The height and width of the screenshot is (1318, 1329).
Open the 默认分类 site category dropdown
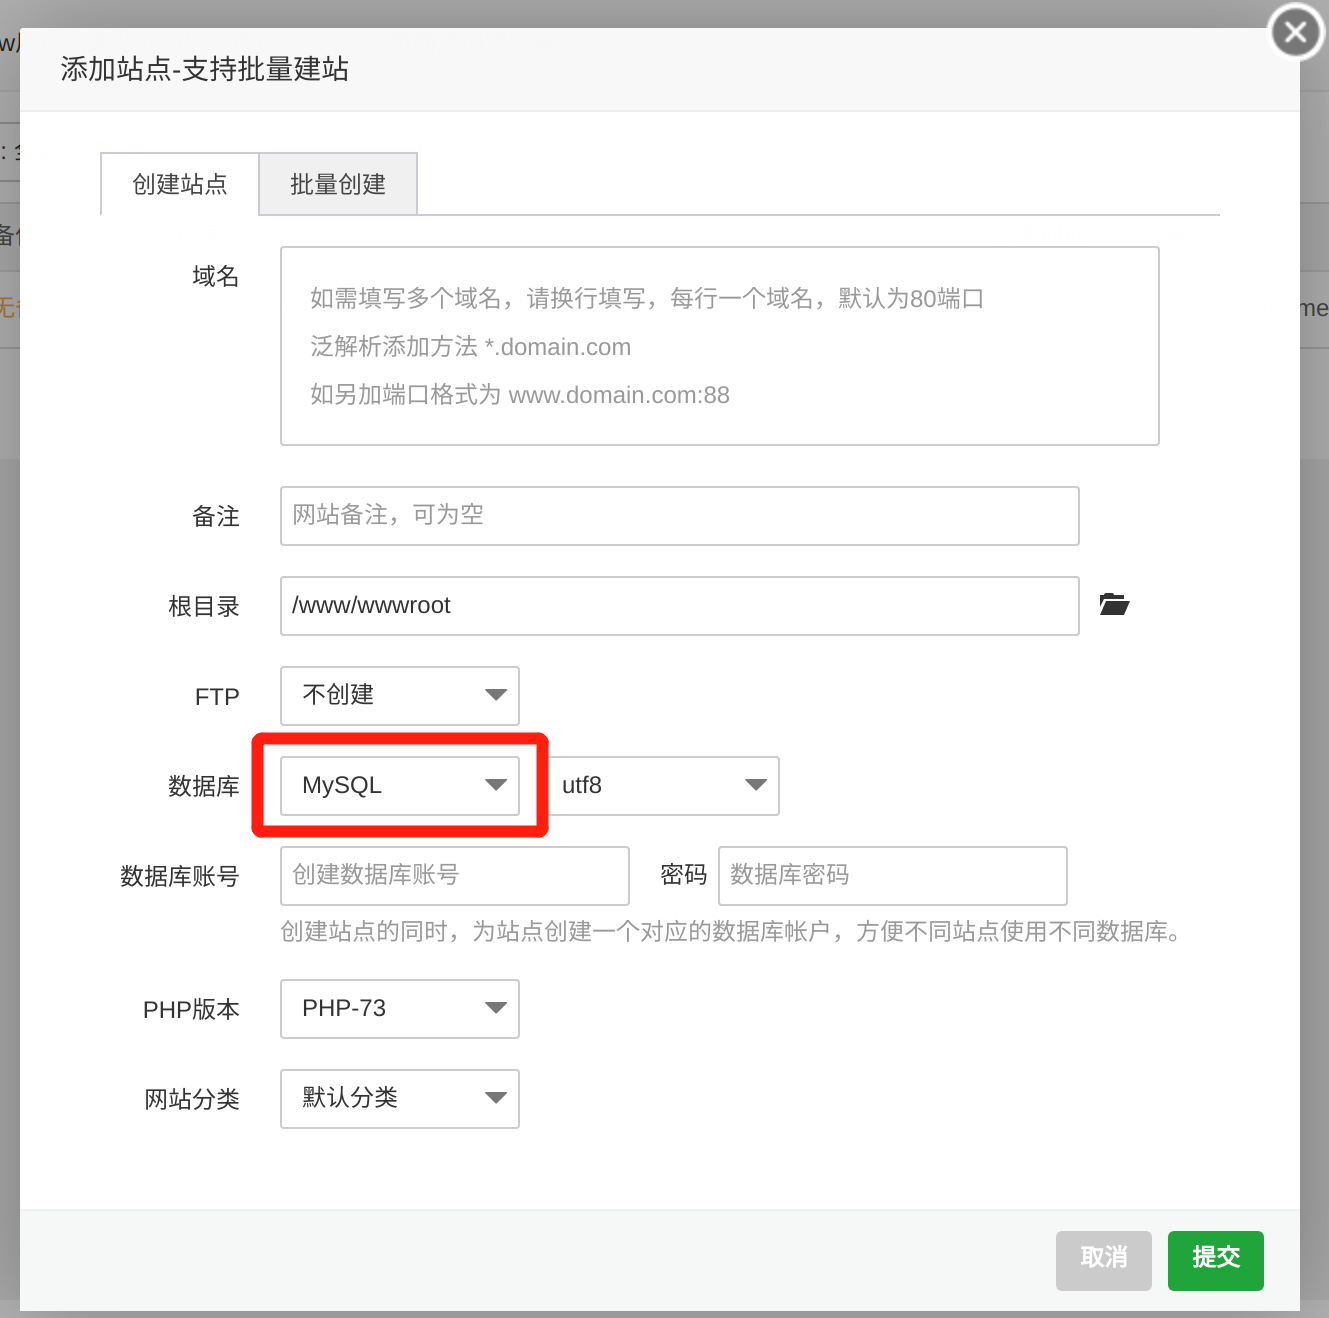[400, 1099]
